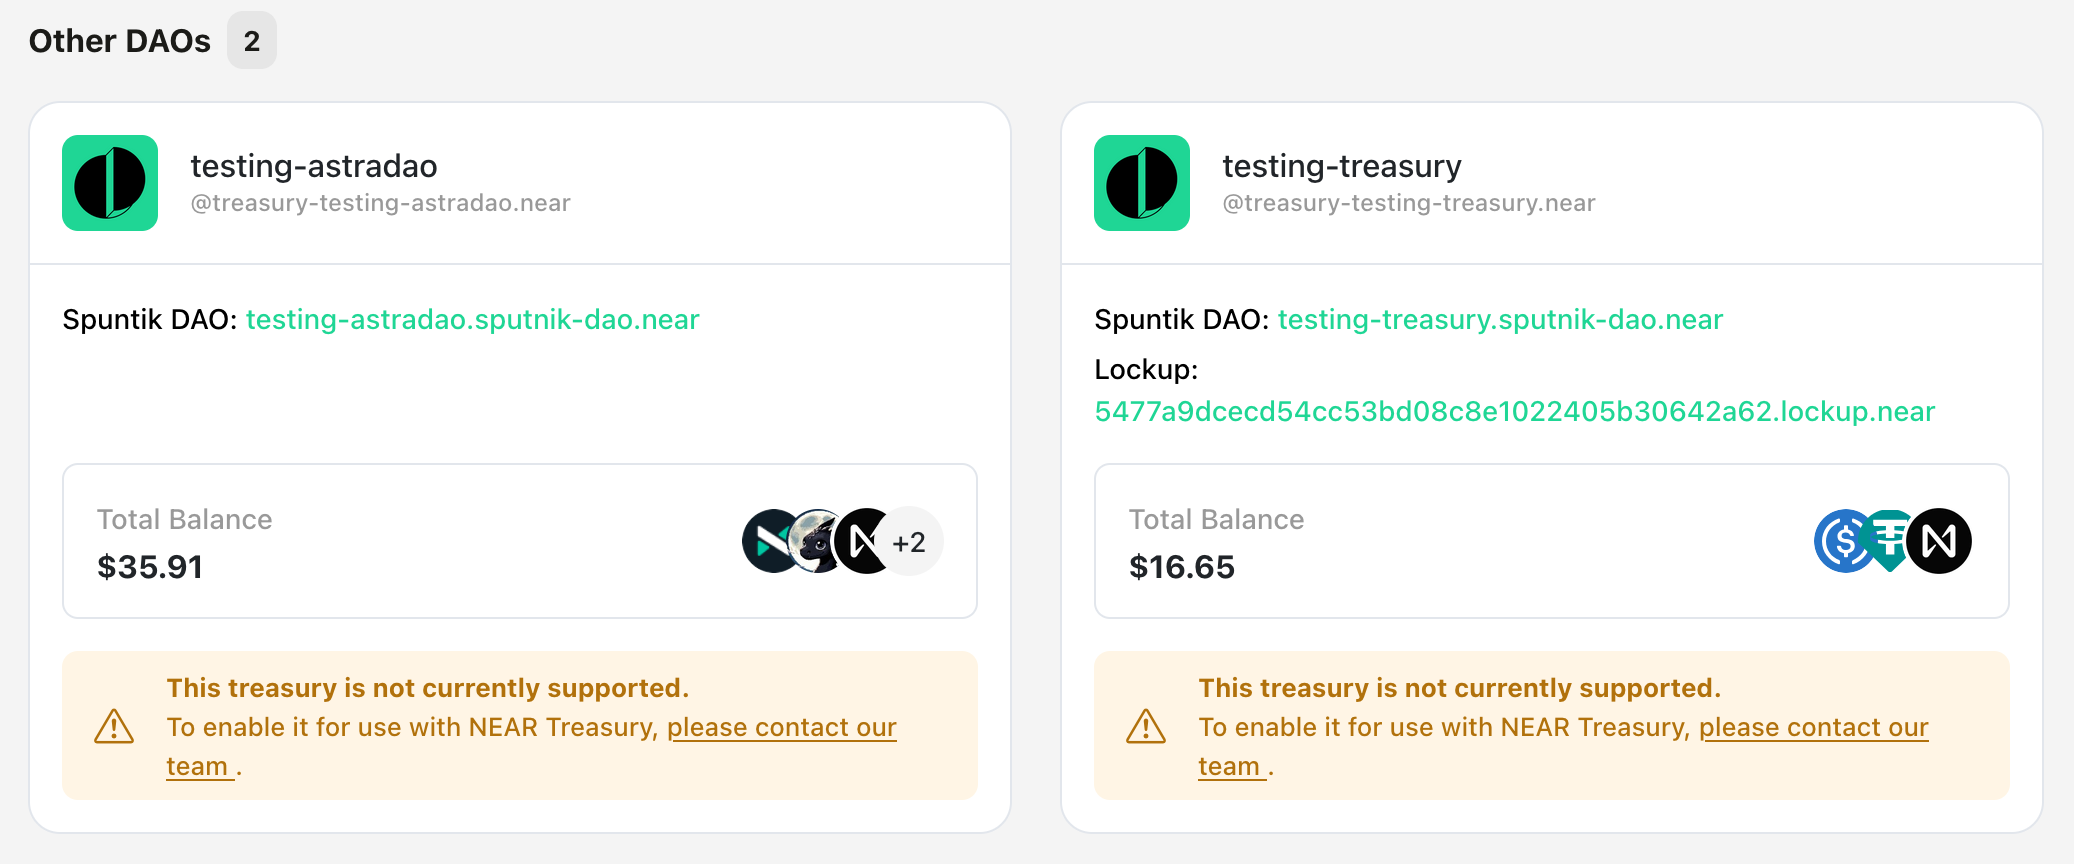Screen dimensions: 2074x864
Task: Click NEAR token icon in testing-astradao balance
Action: click(862, 541)
